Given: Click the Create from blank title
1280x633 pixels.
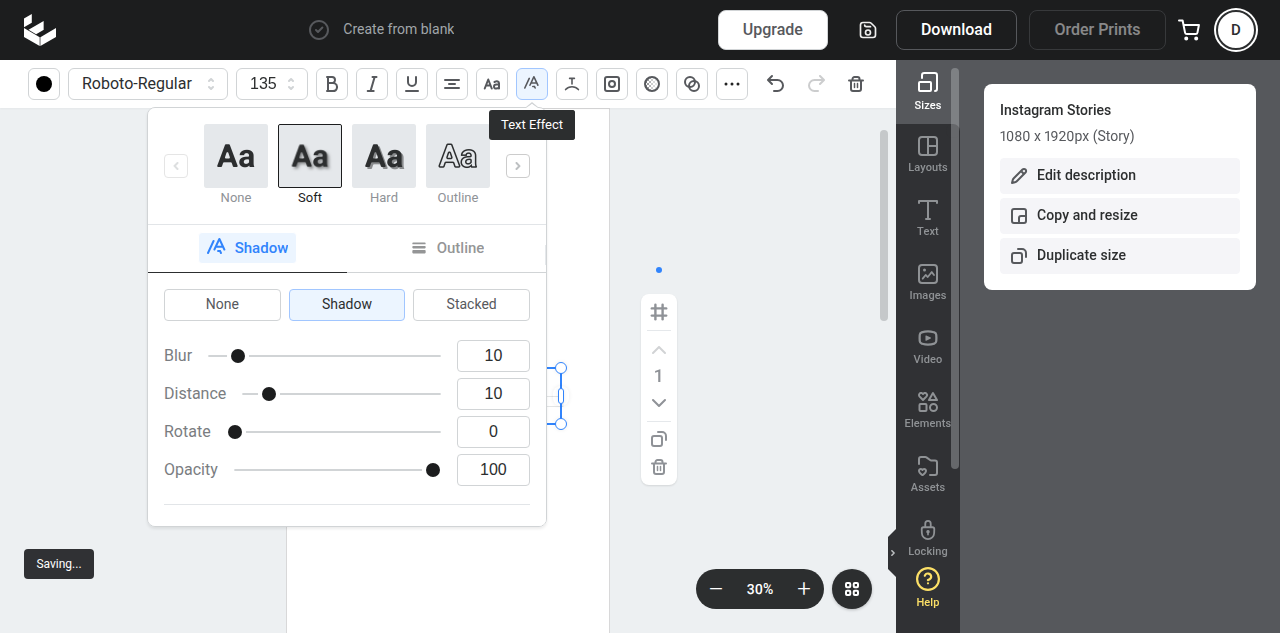Looking at the screenshot, I should 398,30.
